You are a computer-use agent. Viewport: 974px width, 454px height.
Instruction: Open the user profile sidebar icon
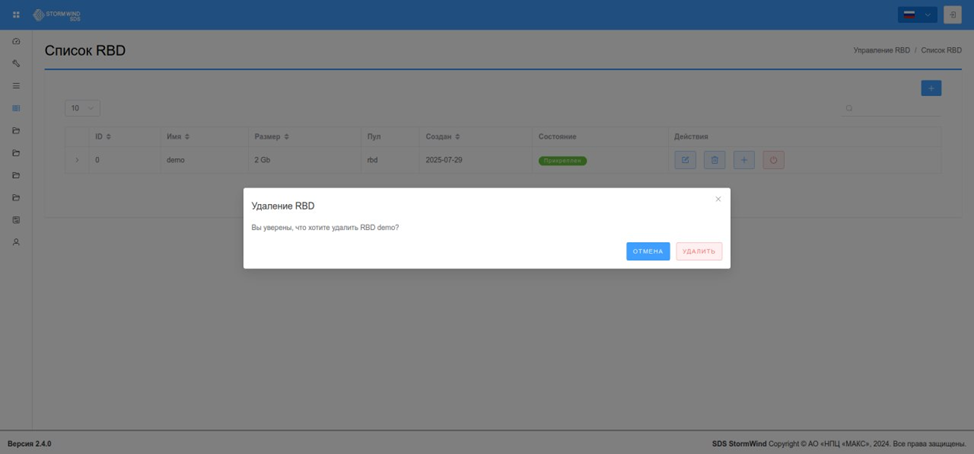coord(16,242)
